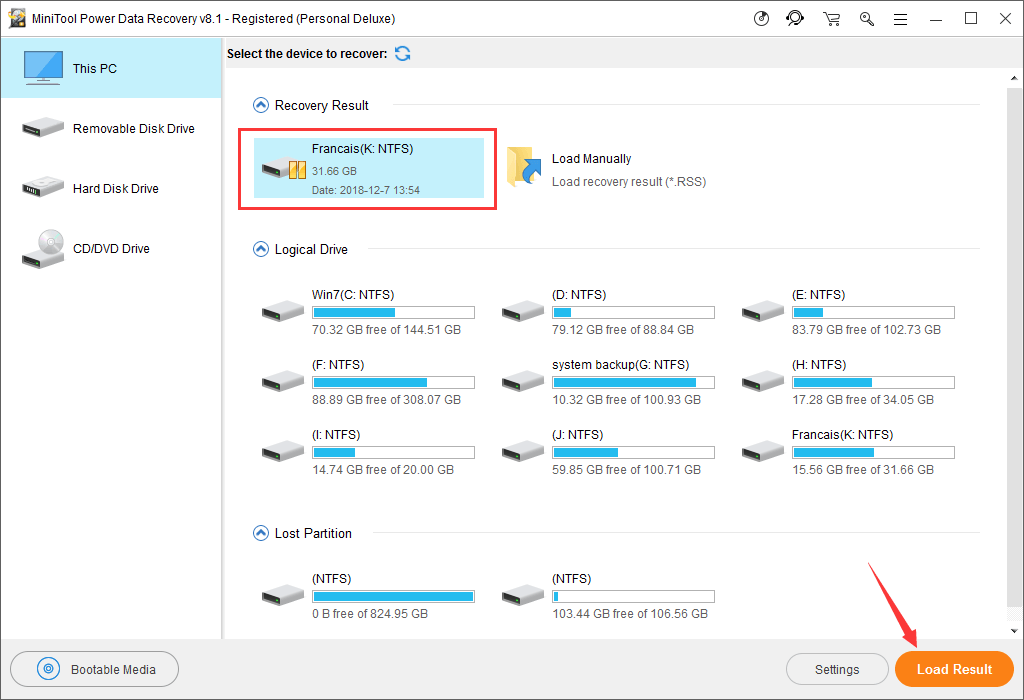Select the (E: NTFS) drive icon
1024x700 pixels.
(763, 311)
